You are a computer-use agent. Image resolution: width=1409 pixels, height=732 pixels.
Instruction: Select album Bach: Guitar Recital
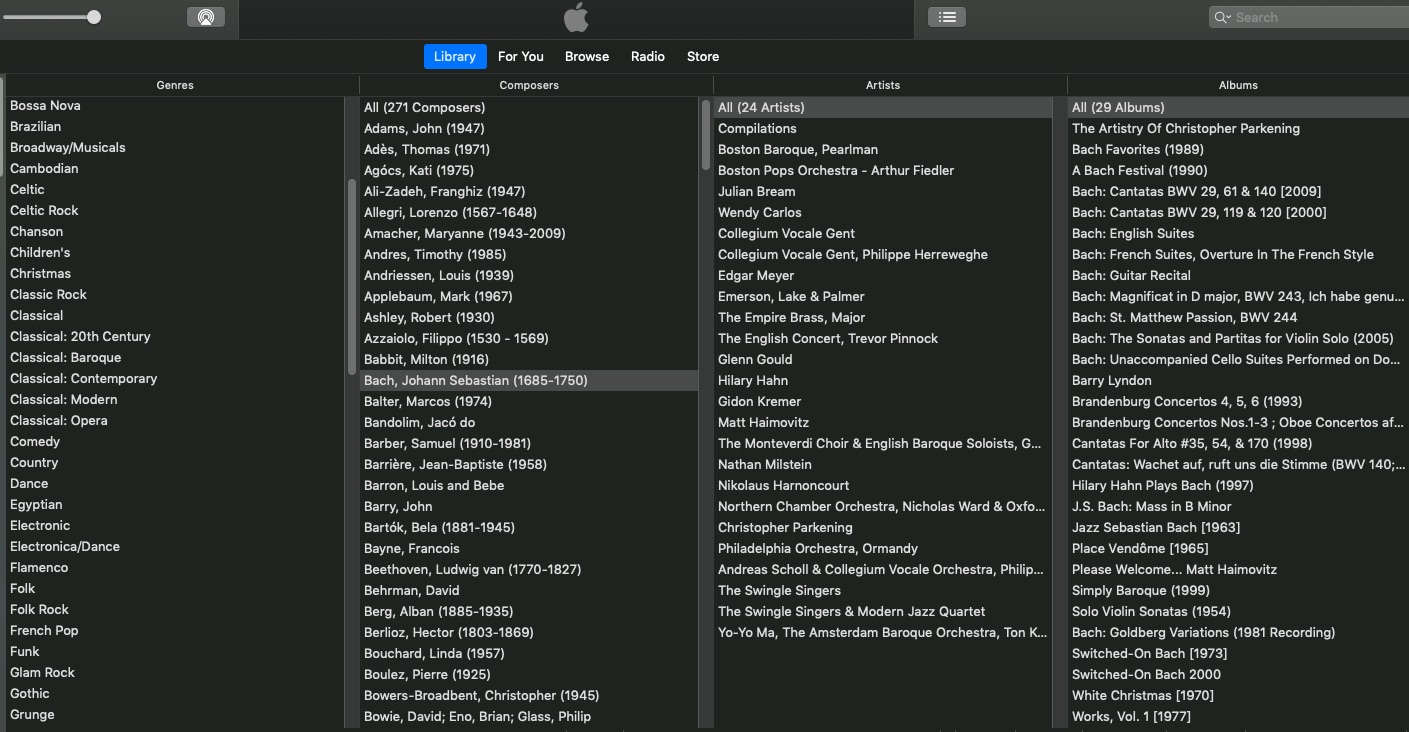[x=1131, y=275]
